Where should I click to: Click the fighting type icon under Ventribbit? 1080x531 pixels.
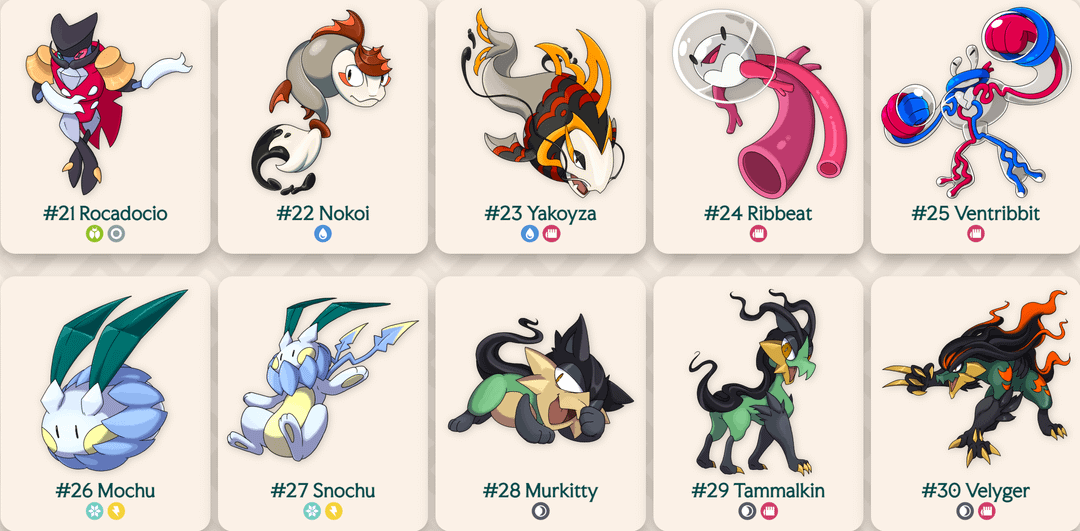[x=976, y=234]
